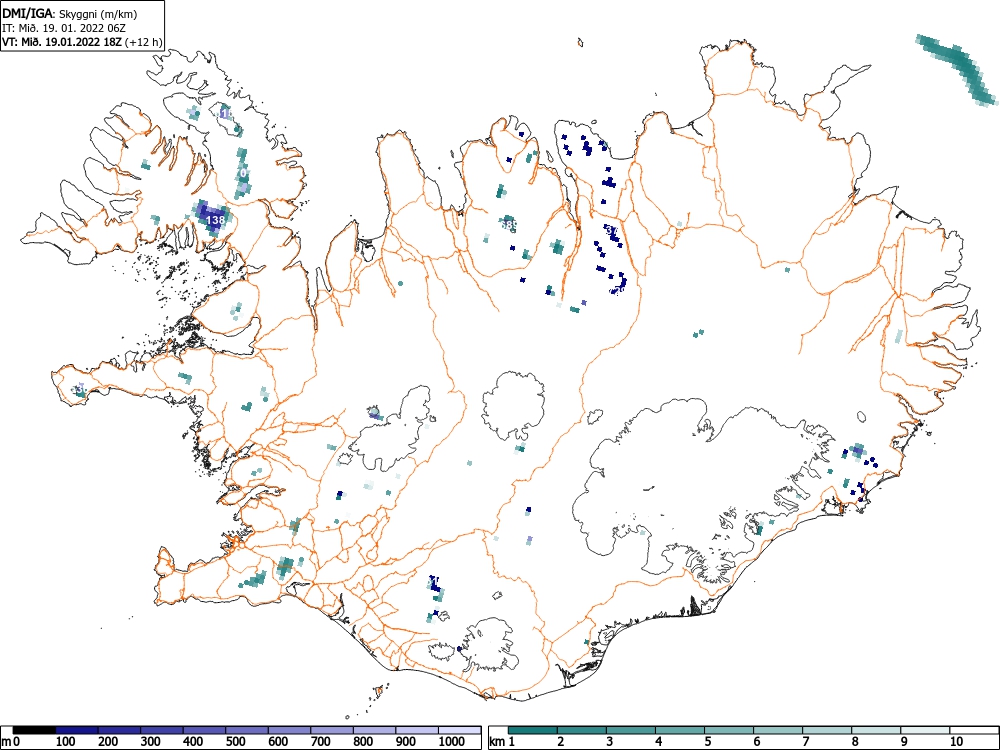Click the 700–800 m legend swatch
Viewport: 1000px width, 750px height.
(x=332, y=730)
